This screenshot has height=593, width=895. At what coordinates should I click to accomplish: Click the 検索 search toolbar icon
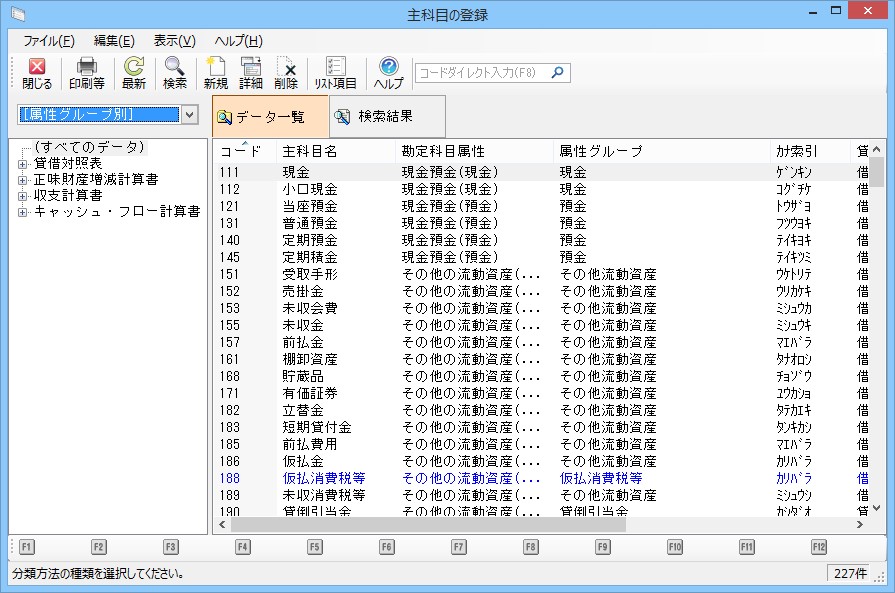175,73
